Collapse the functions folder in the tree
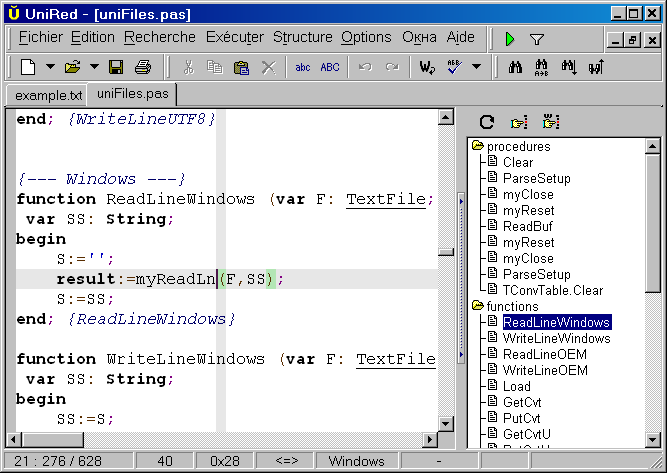Screen dimensions: 667x473 point(478,306)
